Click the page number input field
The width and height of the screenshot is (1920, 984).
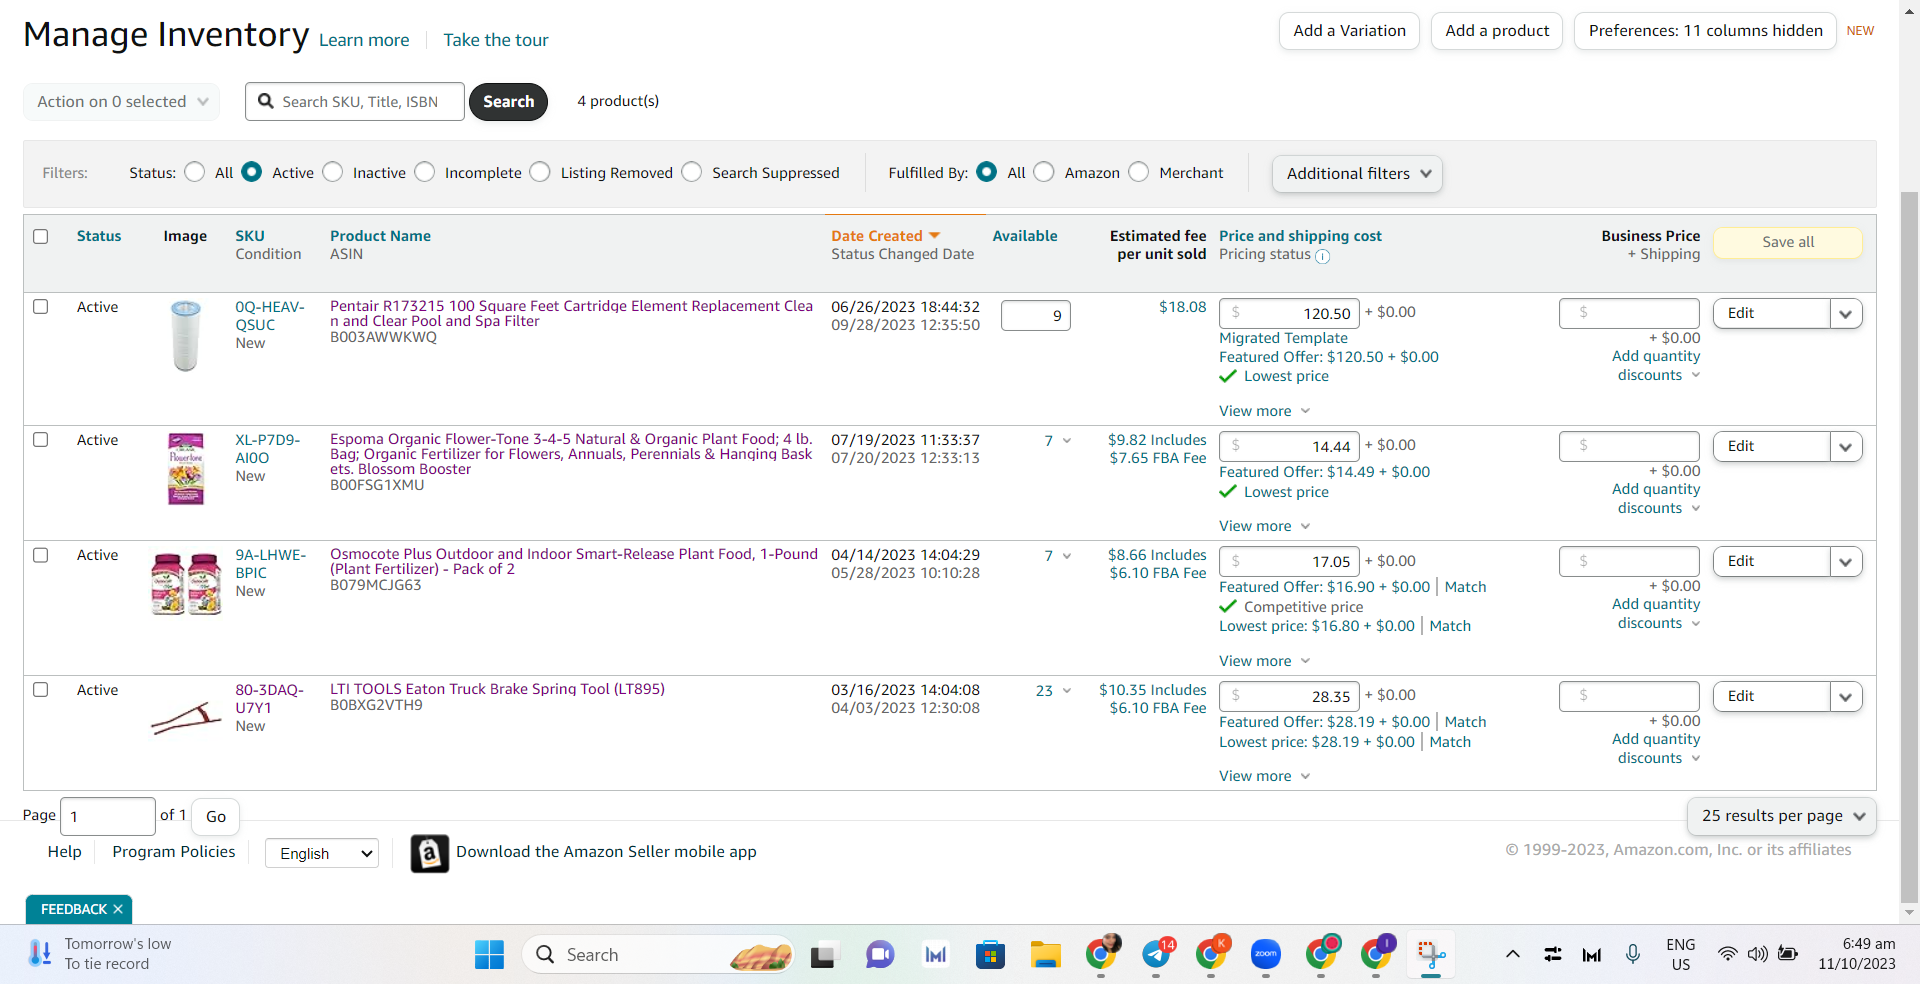(108, 817)
